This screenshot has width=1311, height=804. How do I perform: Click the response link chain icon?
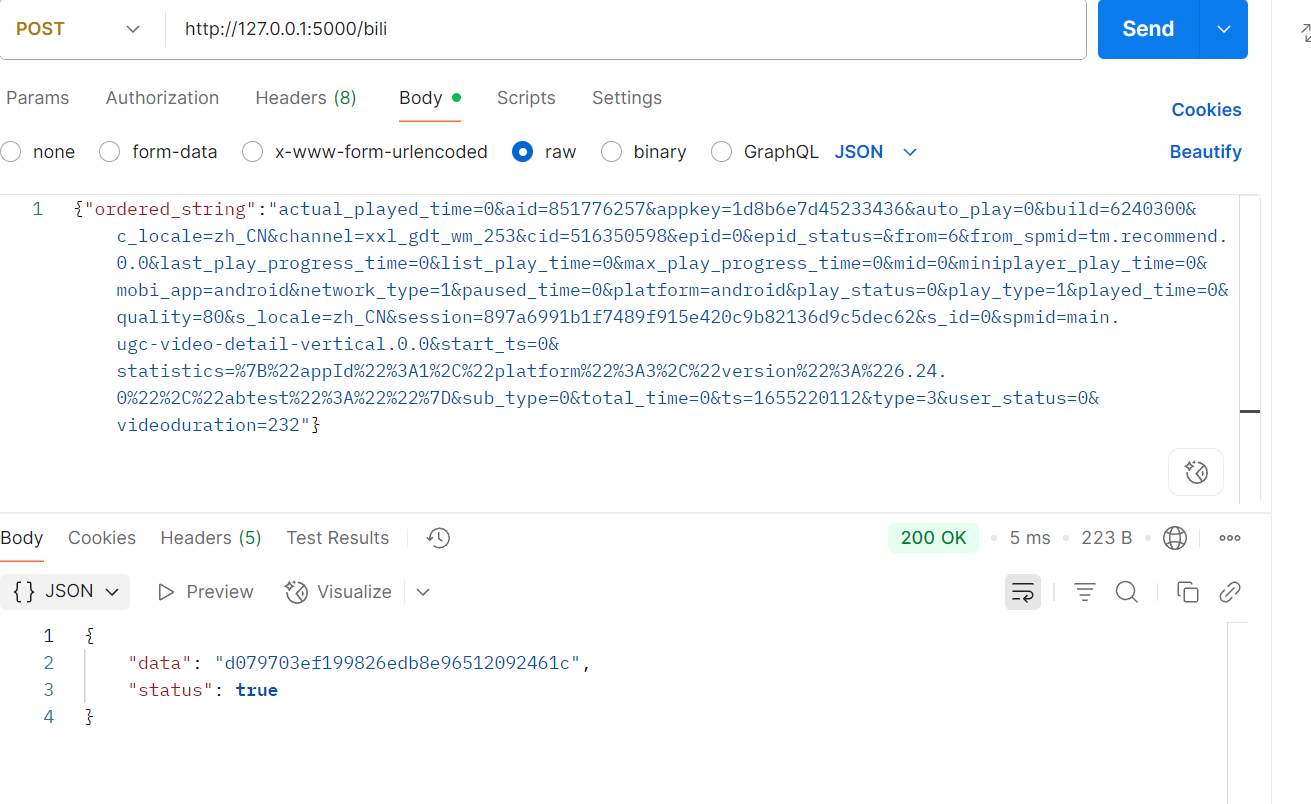[1230, 592]
